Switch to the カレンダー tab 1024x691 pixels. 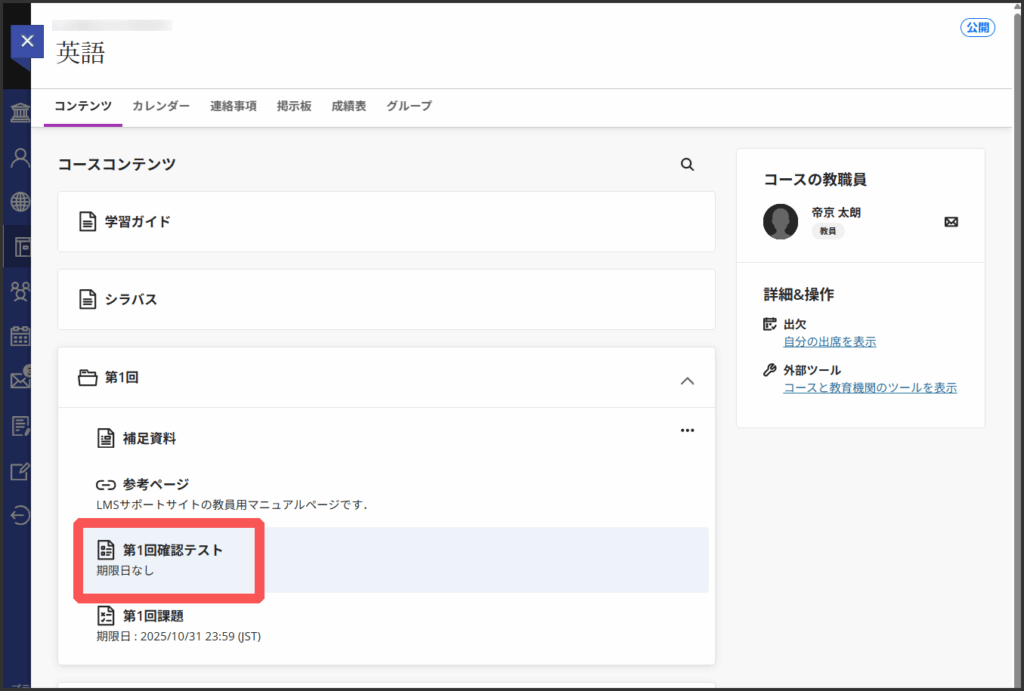[x=161, y=106]
